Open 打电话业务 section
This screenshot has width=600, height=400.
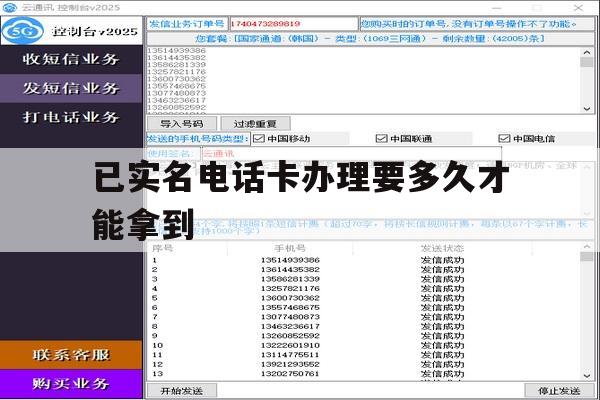(x=71, y=117)
